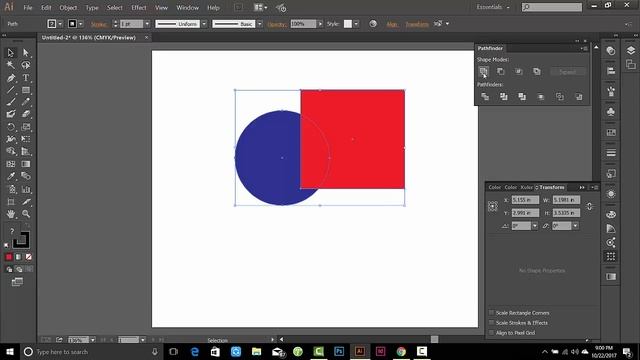Screen dimensions: 640x360
Task: Select the Rectangle tool
Action: pos(26,90)
